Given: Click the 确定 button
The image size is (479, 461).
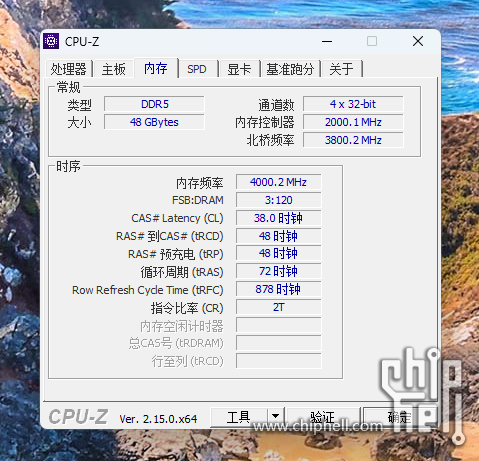Looking at the screenshot, I should 399,417.
